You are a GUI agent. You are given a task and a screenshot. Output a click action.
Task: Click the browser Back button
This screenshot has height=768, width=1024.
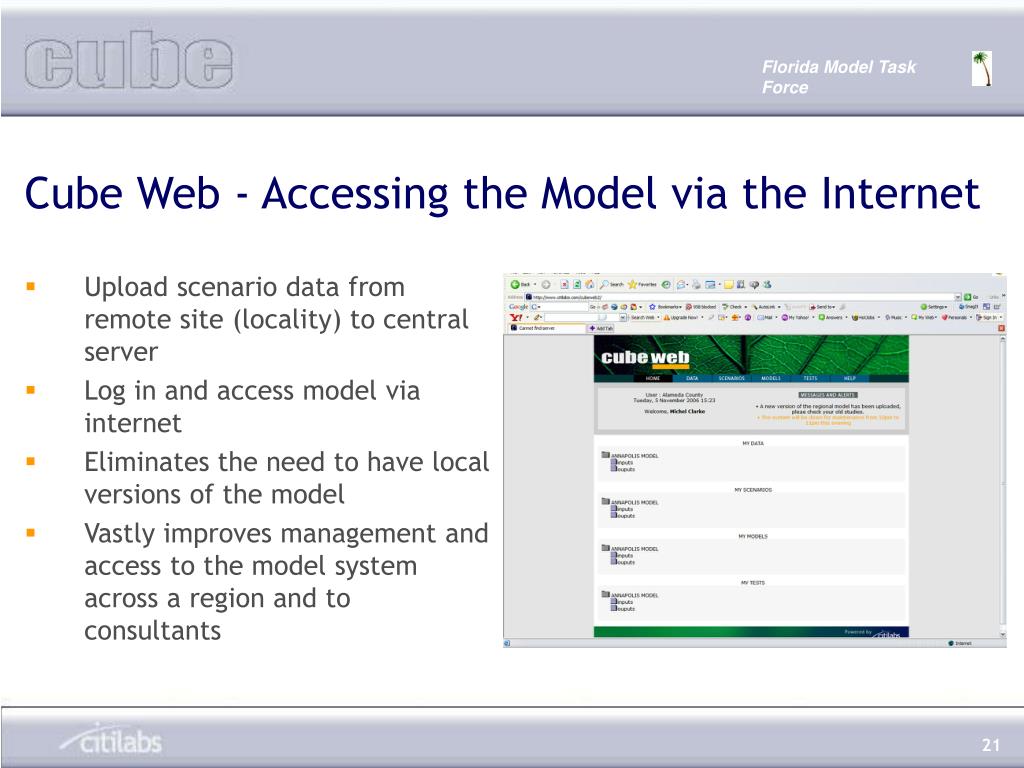pyautogui.click(x=520, y=285)
